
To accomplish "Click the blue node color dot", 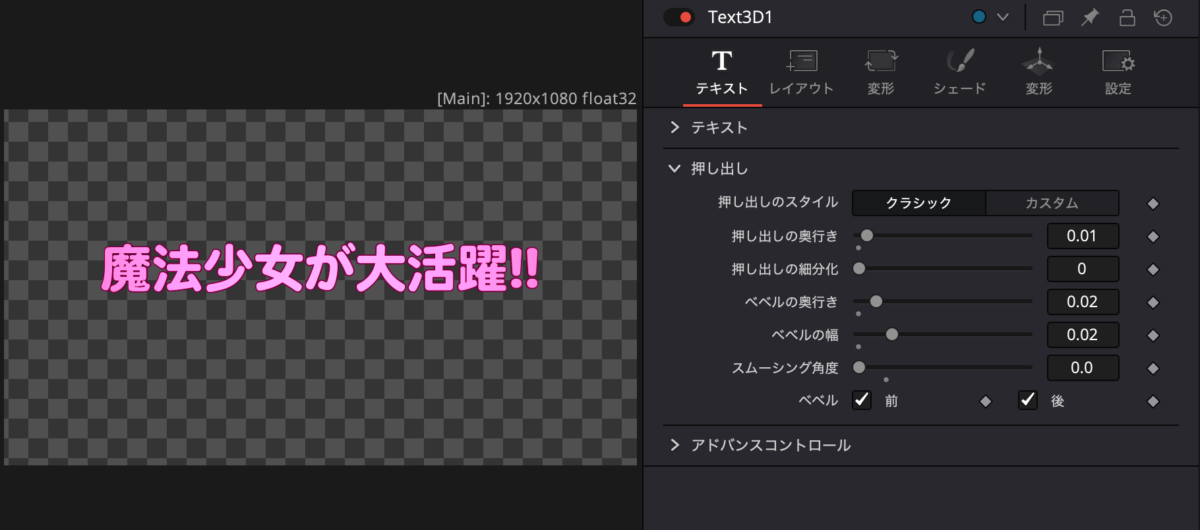I will click(979, 17).
